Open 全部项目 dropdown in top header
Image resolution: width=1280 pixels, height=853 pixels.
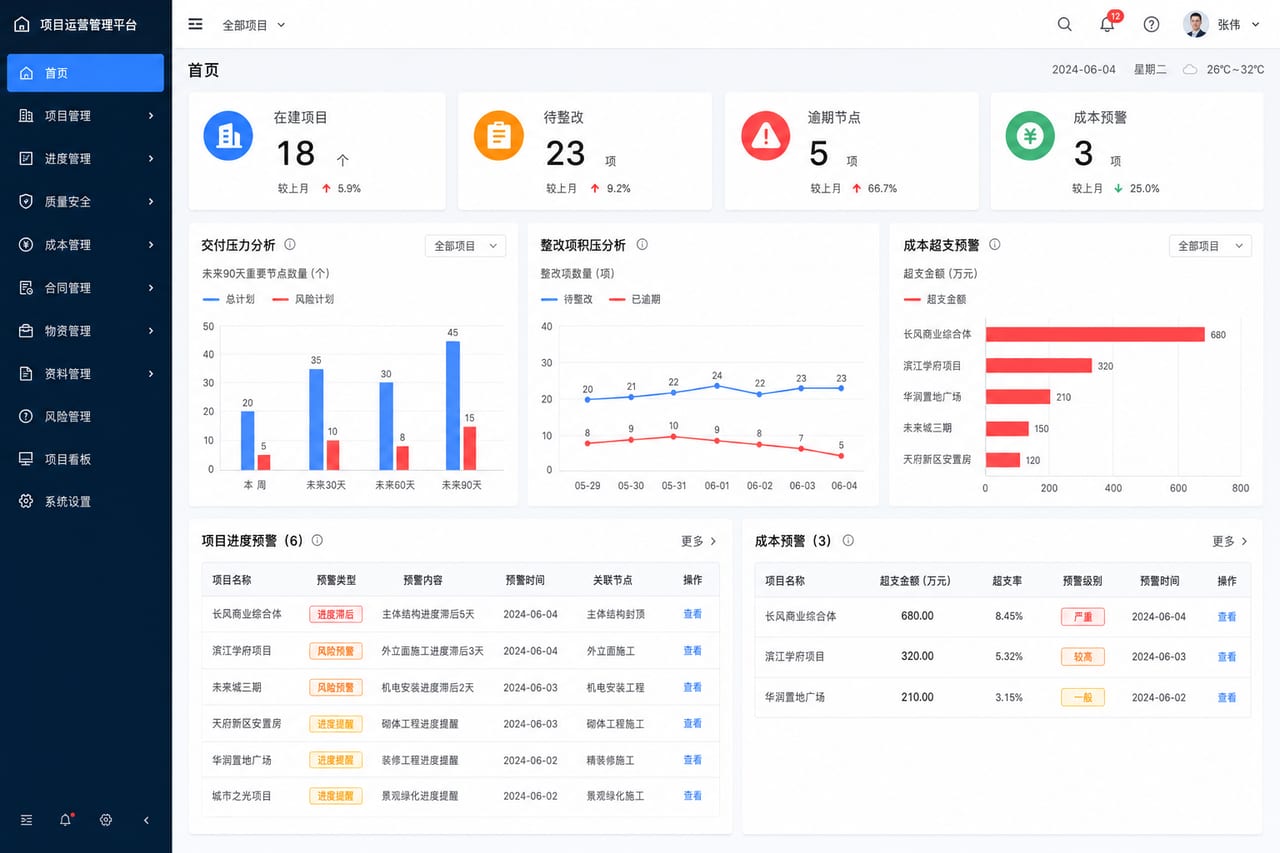(254, 25)
